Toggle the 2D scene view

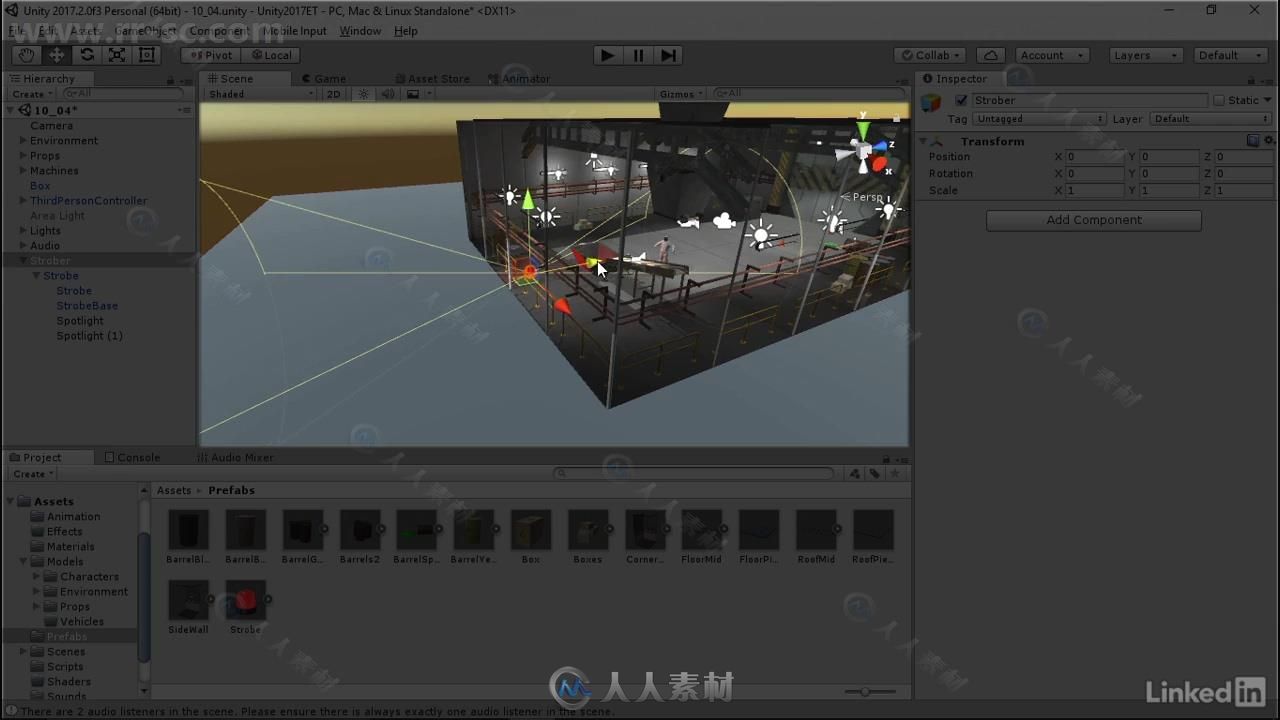point(333,94)
